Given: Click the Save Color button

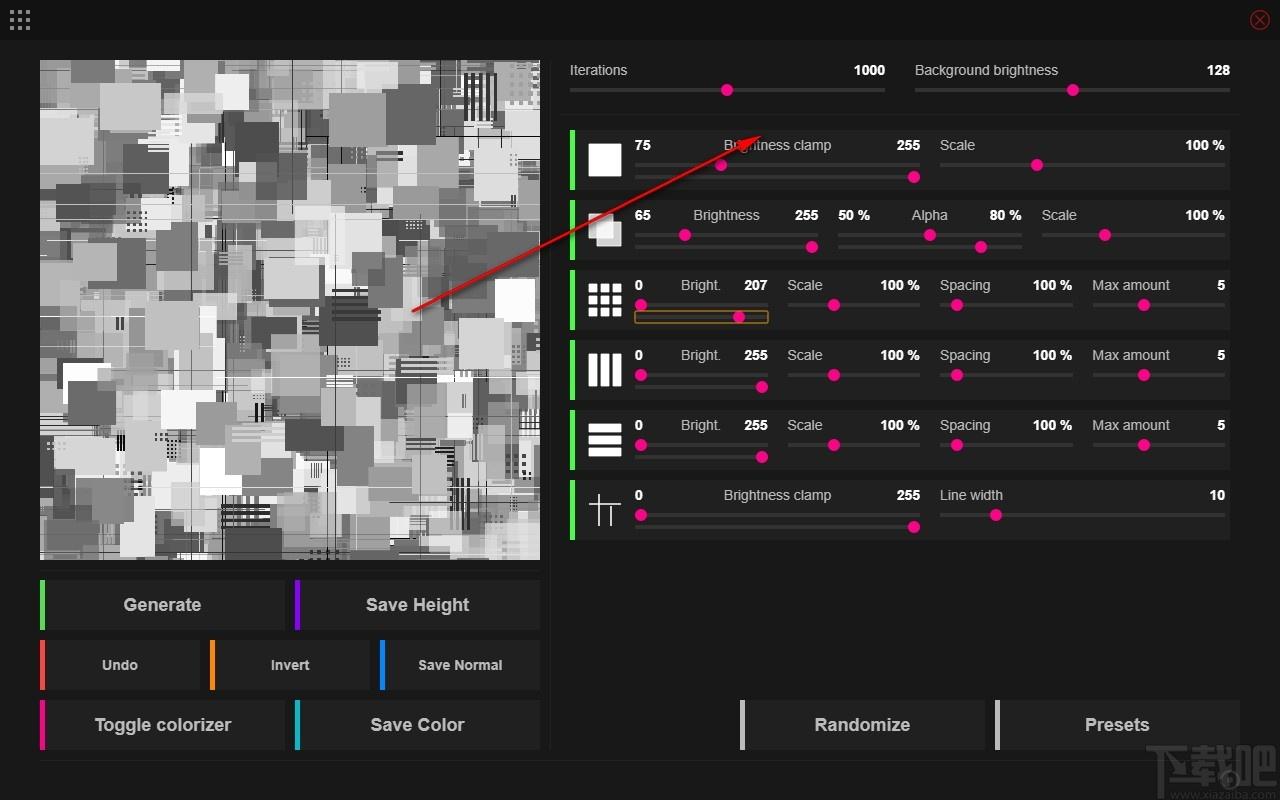Looking at the screenshot, I should point(417,725).
